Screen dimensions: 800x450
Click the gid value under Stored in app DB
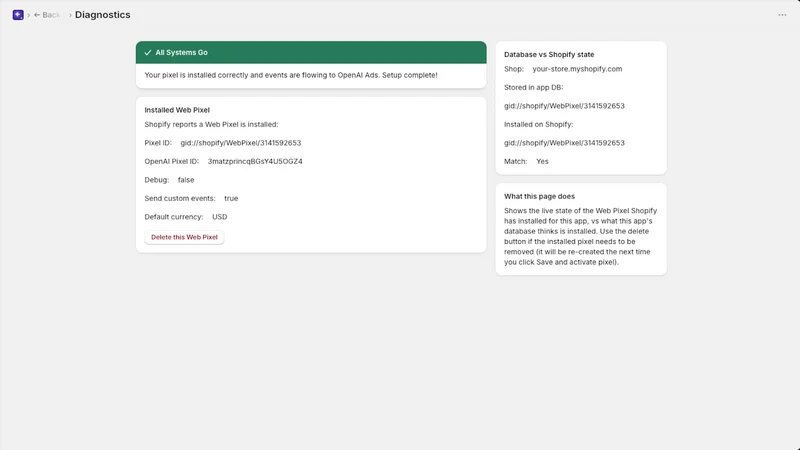pos(564,106)
